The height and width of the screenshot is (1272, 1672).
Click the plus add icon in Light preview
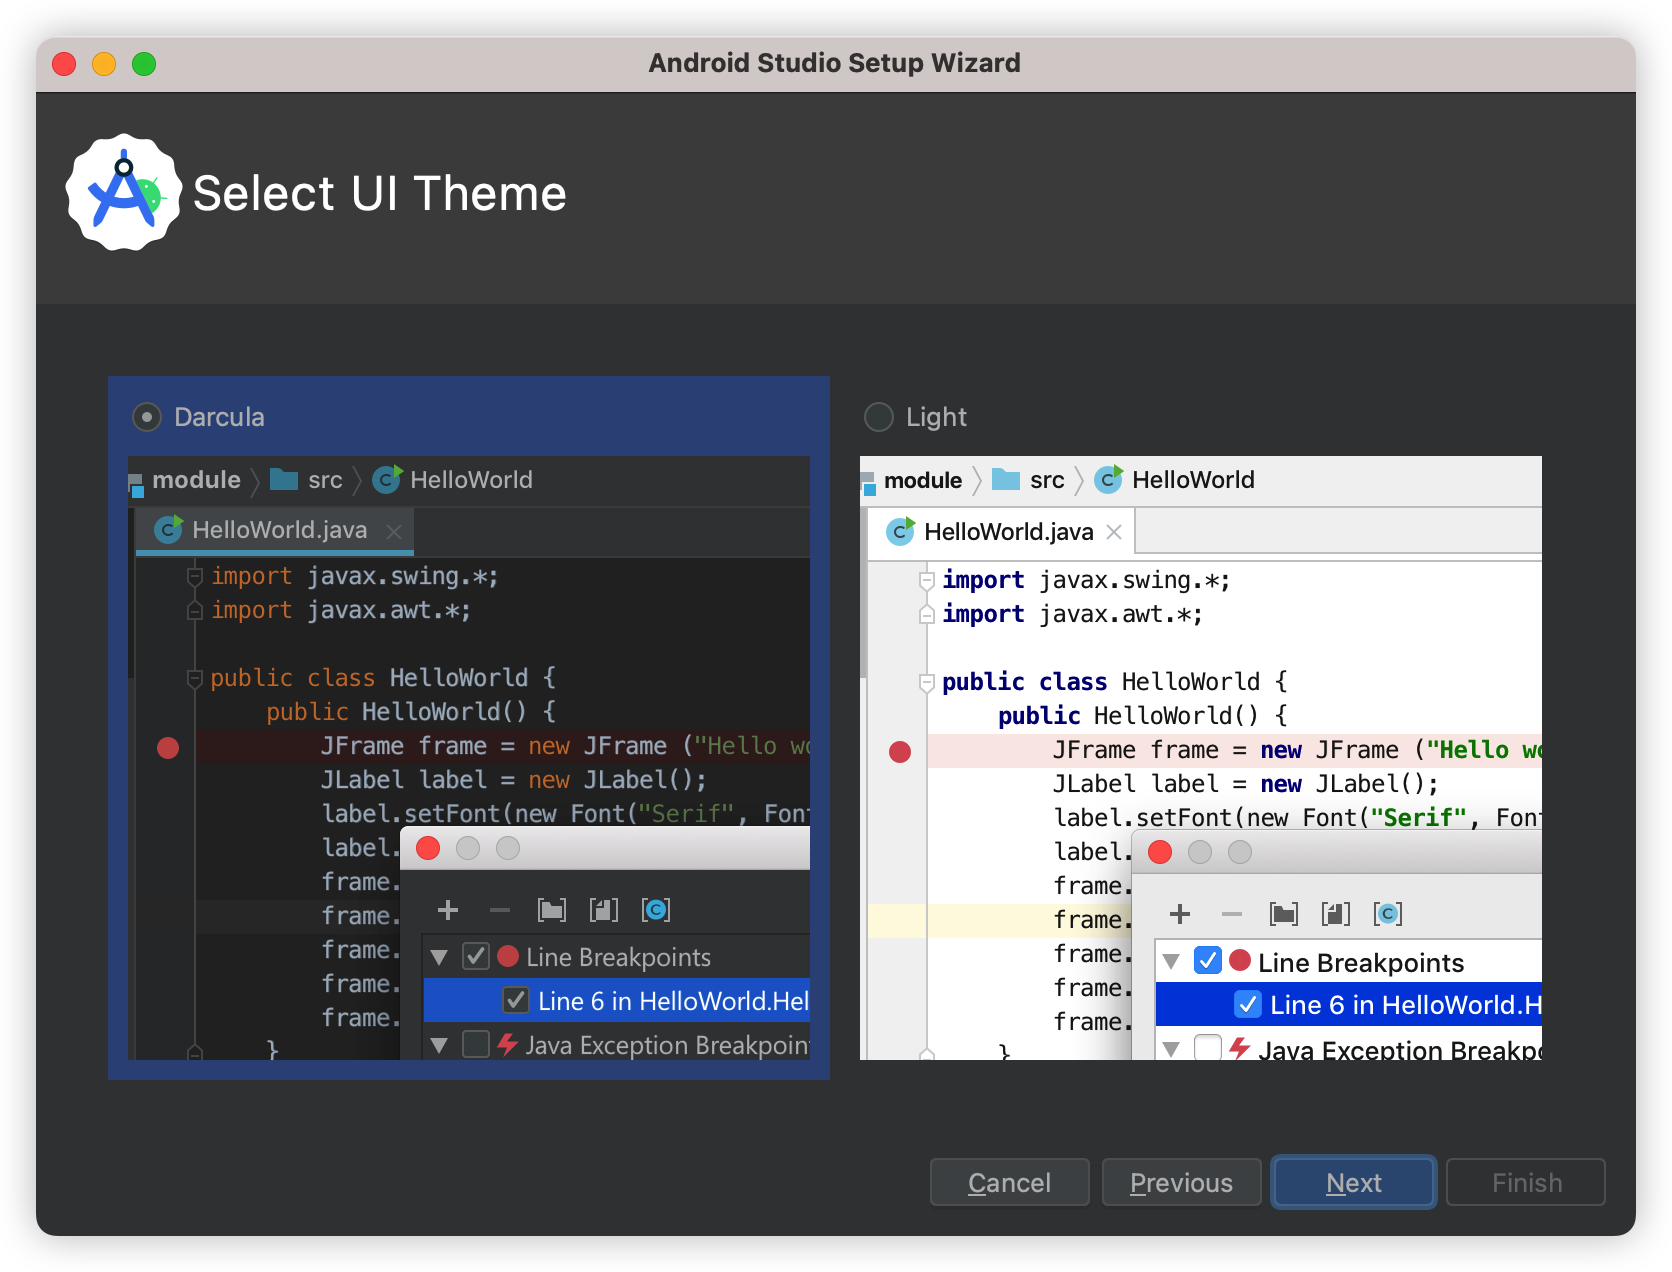(1180, 914)
